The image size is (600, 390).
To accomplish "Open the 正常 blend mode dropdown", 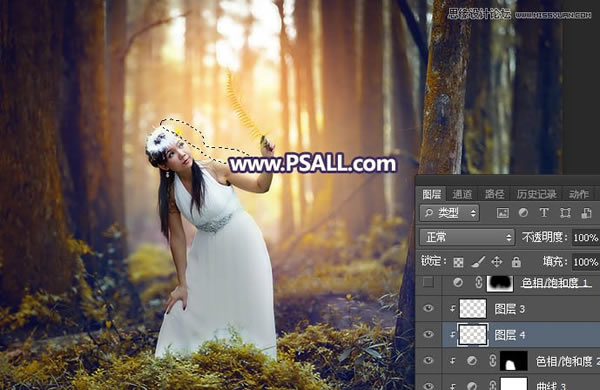I will click(467, 237).
